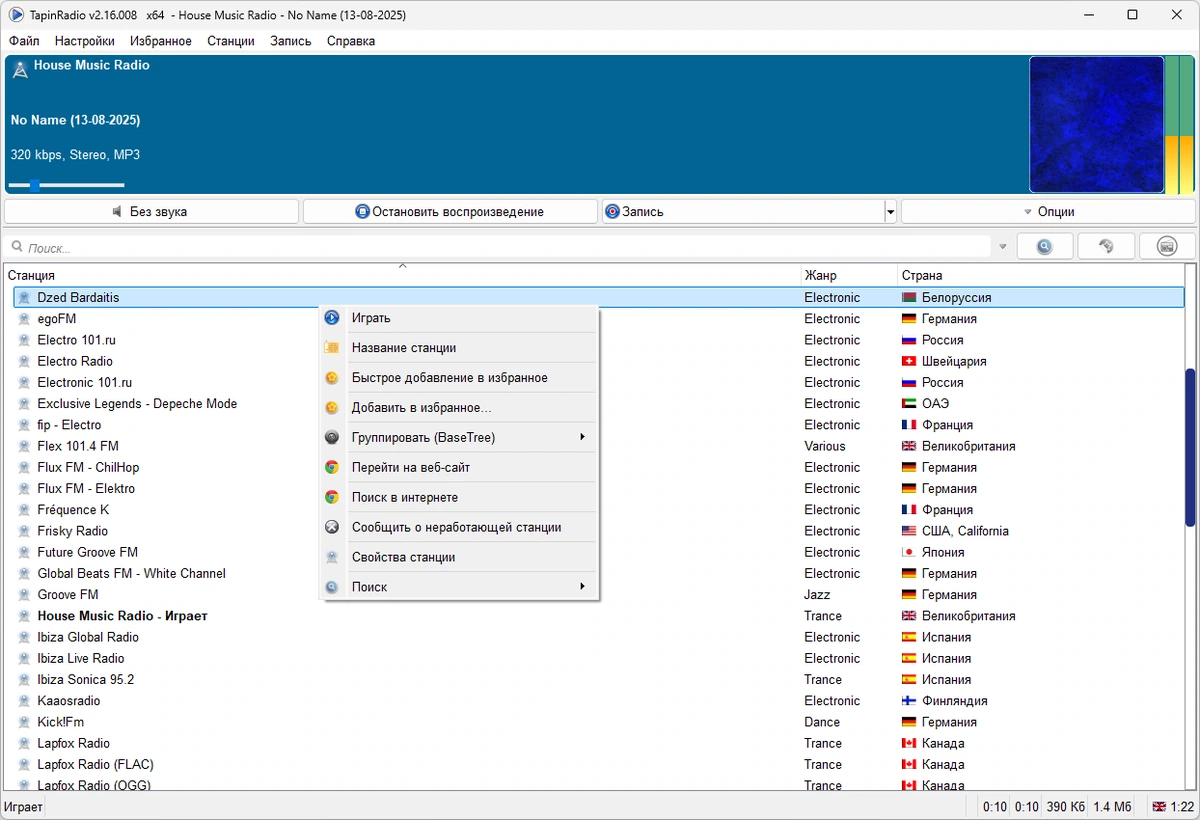
Task: Open the Станции menu
Action: [x=231, y=41]
